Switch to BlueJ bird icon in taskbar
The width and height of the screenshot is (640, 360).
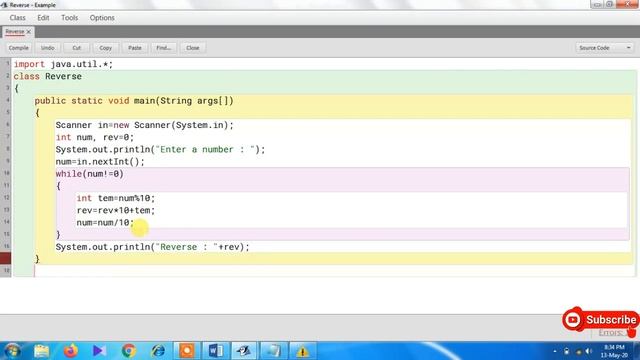244,351
